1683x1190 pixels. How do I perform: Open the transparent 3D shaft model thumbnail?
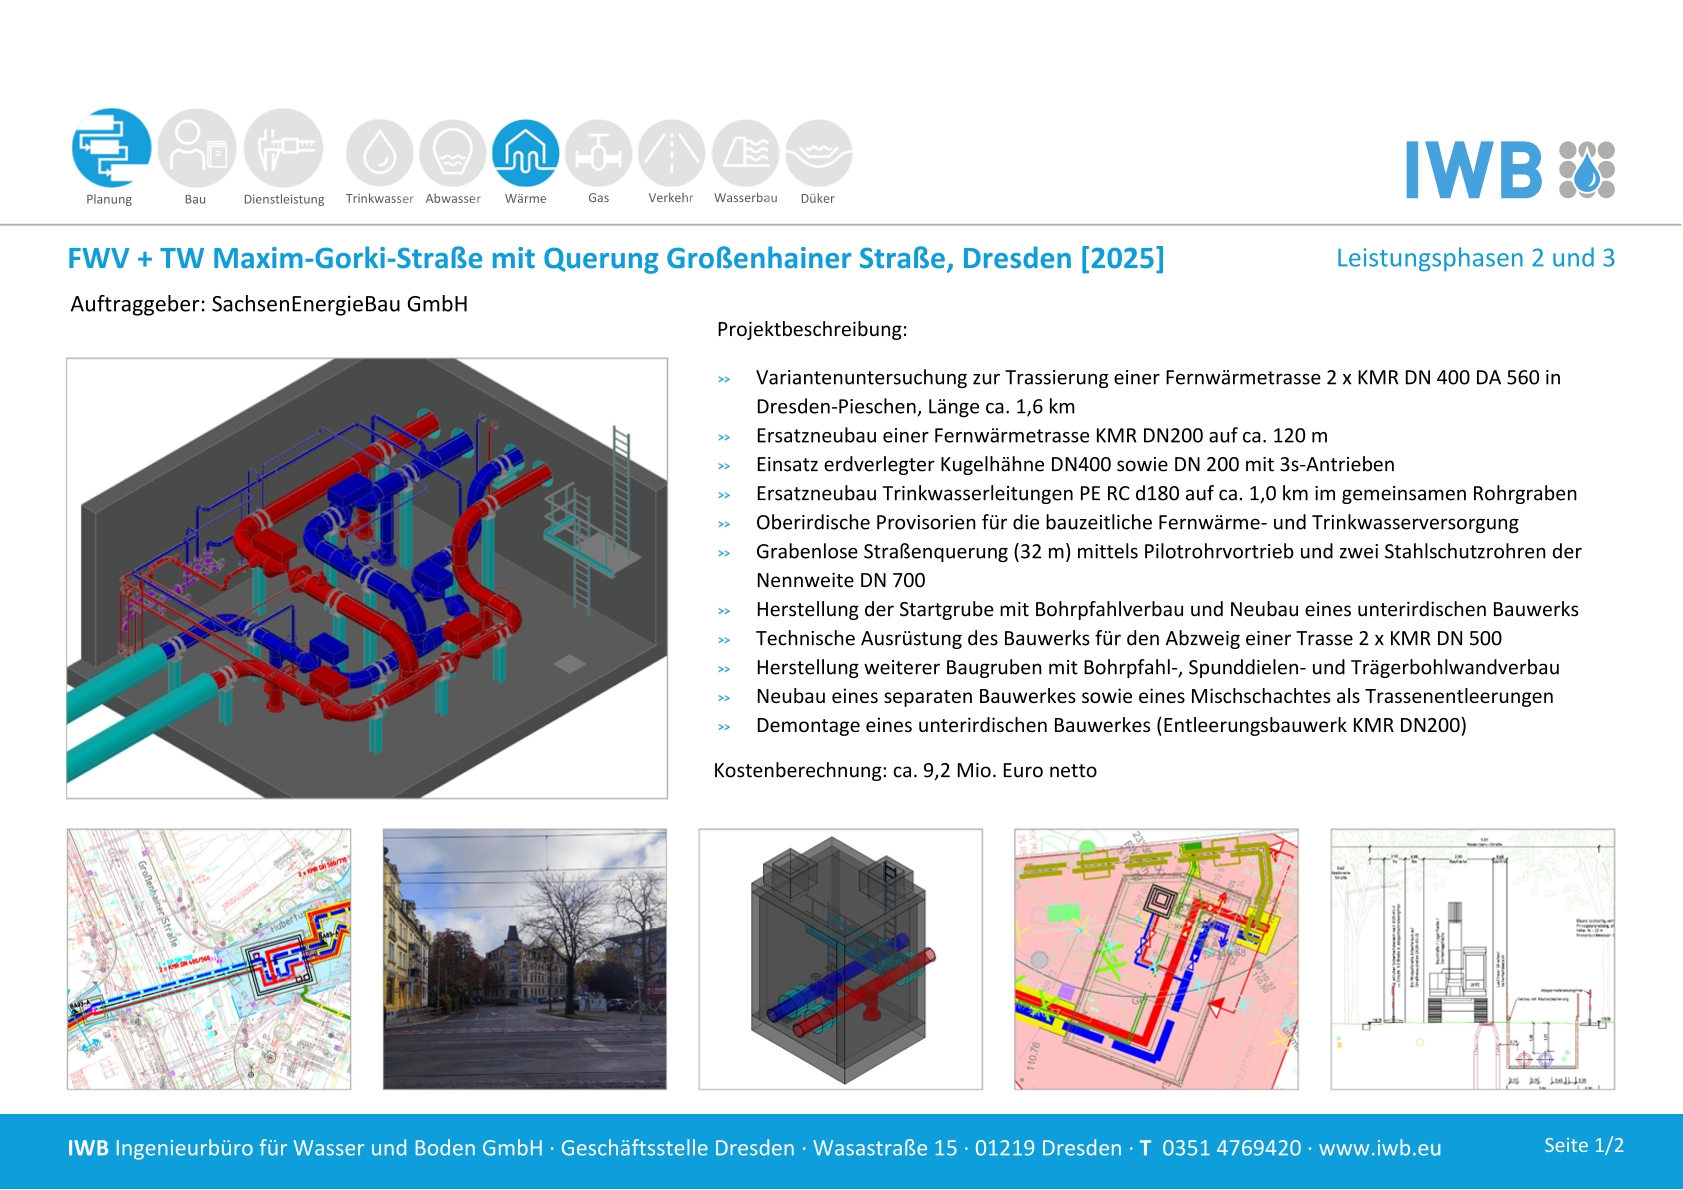pos(840,959)
